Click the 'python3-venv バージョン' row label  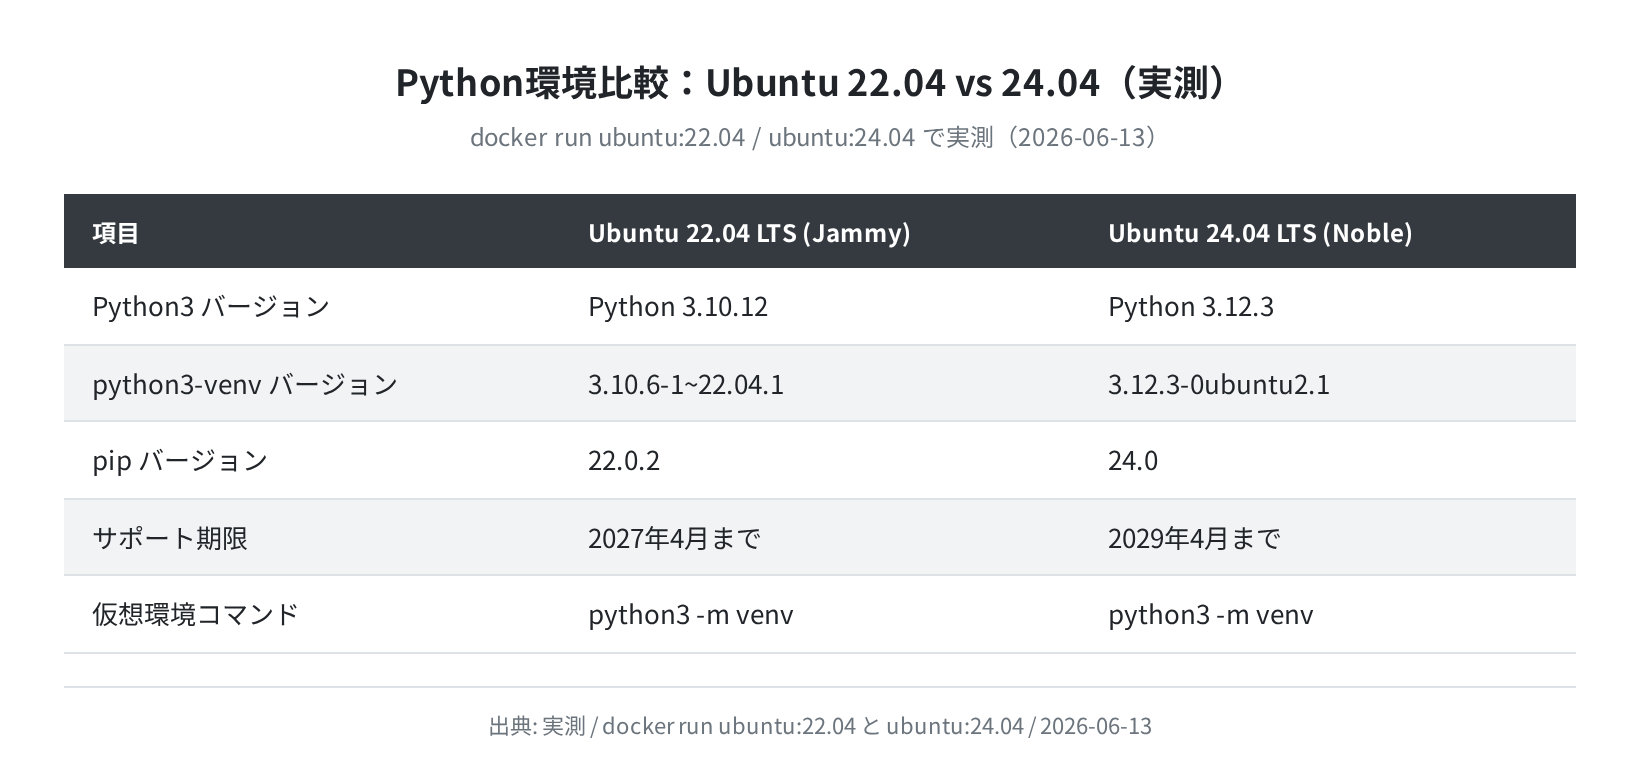pyautogui.click(x=245, y=384)
